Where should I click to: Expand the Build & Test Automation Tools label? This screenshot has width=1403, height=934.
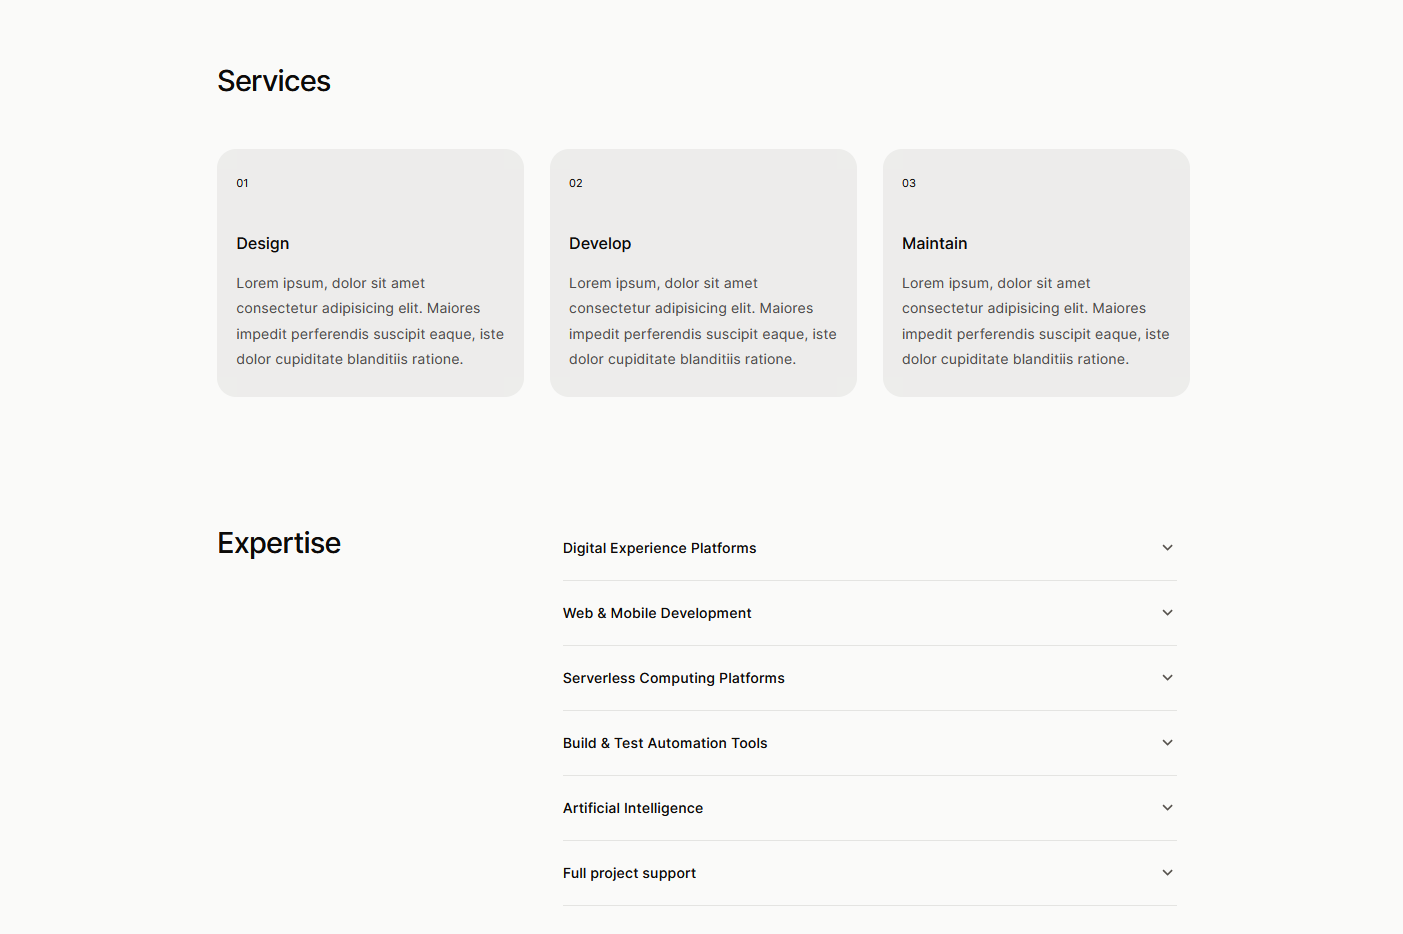[x=665, y=743]
